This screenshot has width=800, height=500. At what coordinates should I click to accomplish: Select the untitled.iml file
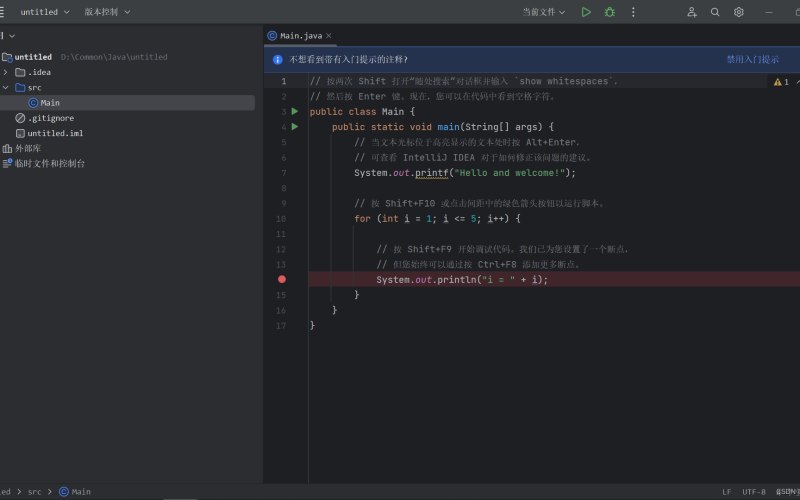[55, 134]
